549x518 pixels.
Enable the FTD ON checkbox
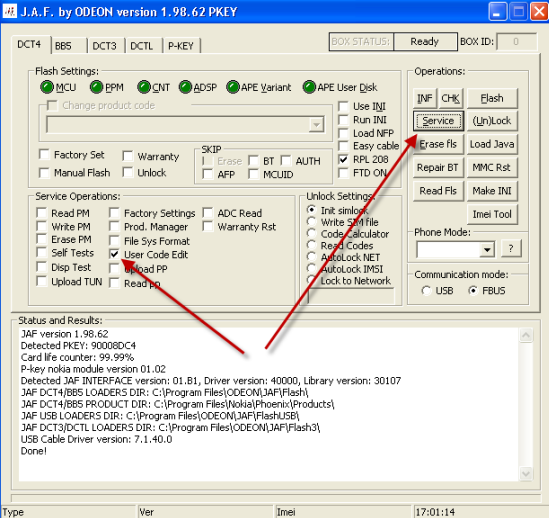point(343,173)
